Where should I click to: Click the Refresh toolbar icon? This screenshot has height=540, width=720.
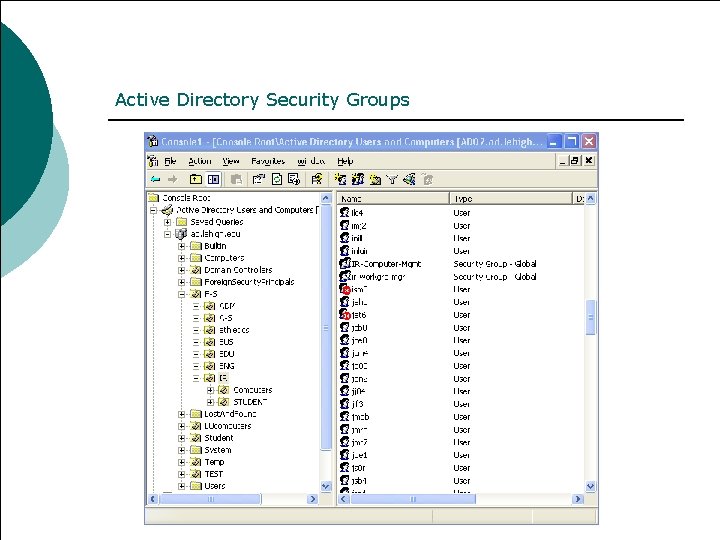coord(277,180)
